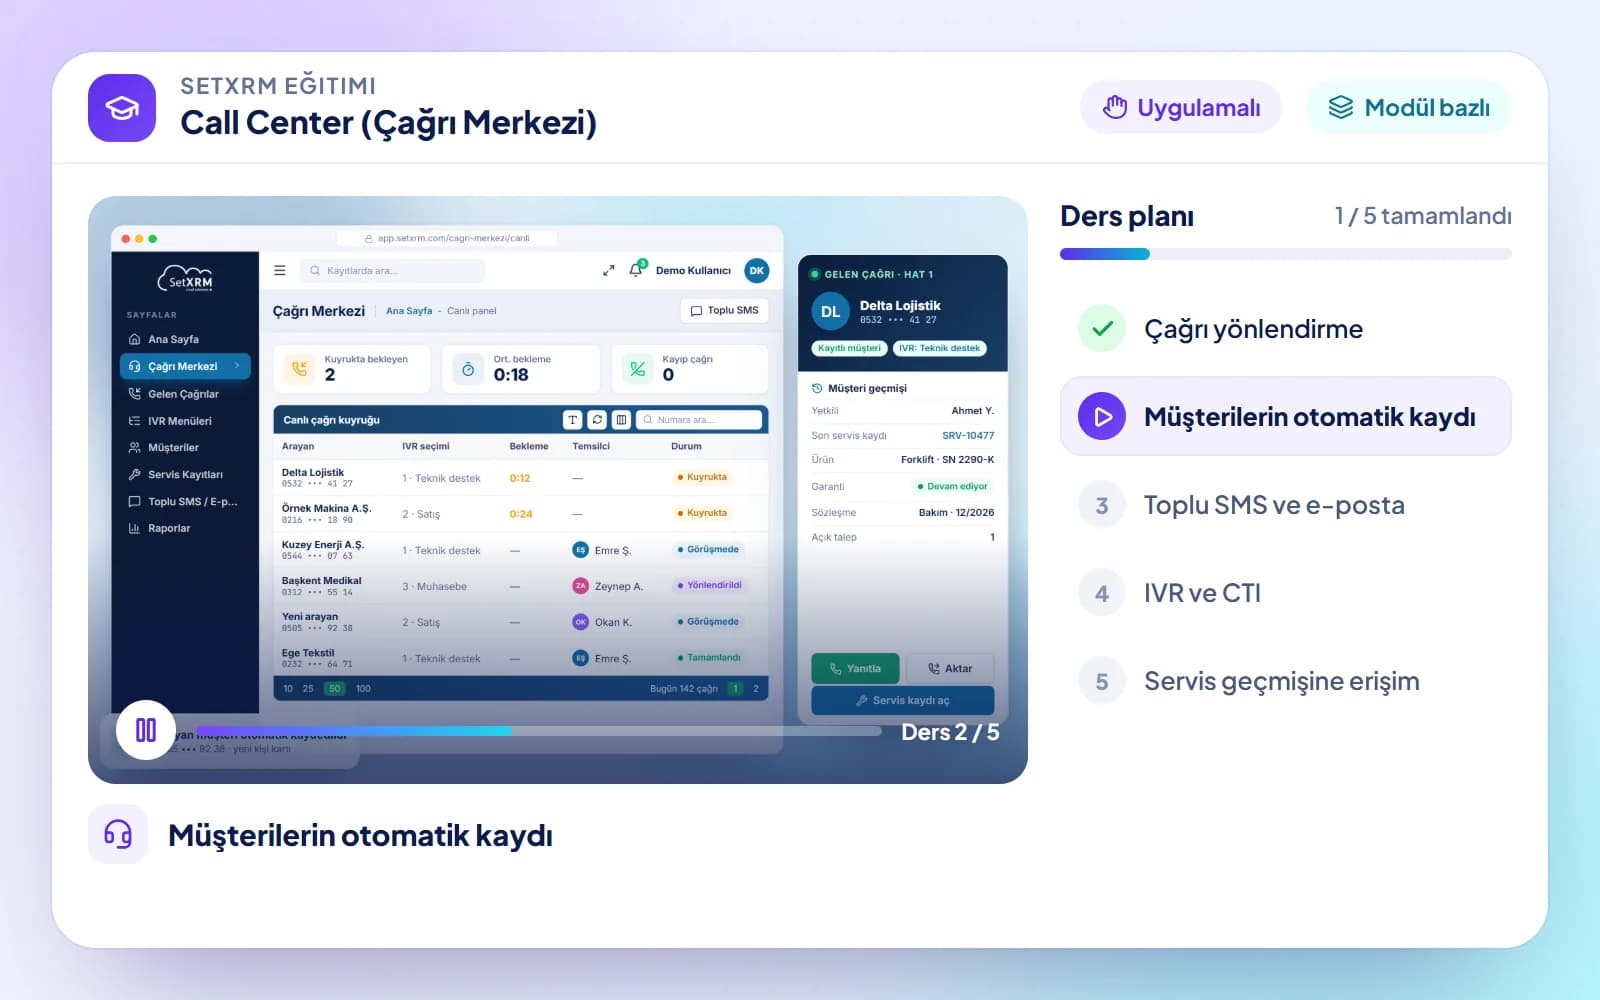This screenshot has height=1000, width=1600.
Task: Open the hamburger menu in SetXRM
Action: click(x=280, y=270)
